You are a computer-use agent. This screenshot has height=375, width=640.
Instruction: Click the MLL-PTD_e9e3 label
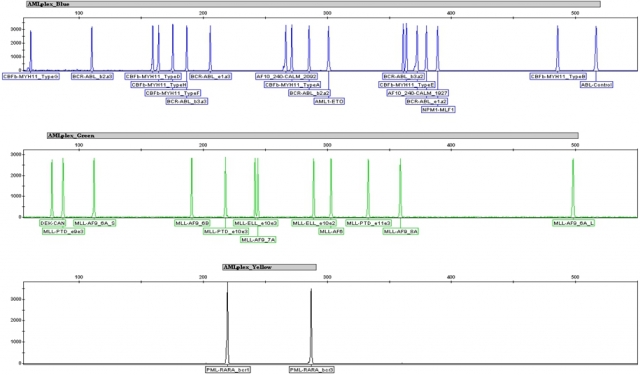64,231
